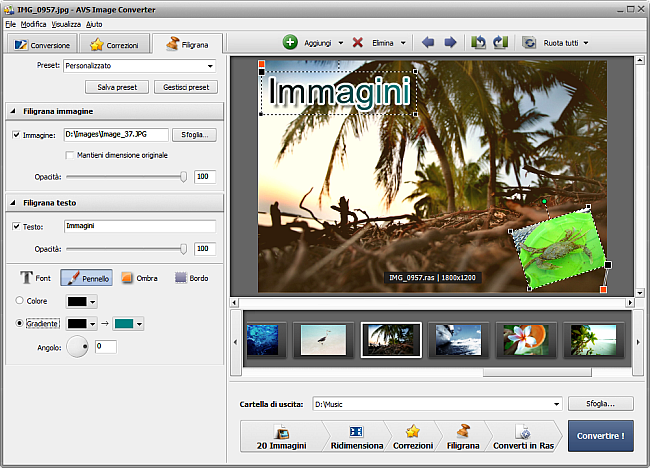Image resolution: width=650 pixels, height=468 pixels.
Task: Select the flower and orange thumbnail
Action: point(526,340)
